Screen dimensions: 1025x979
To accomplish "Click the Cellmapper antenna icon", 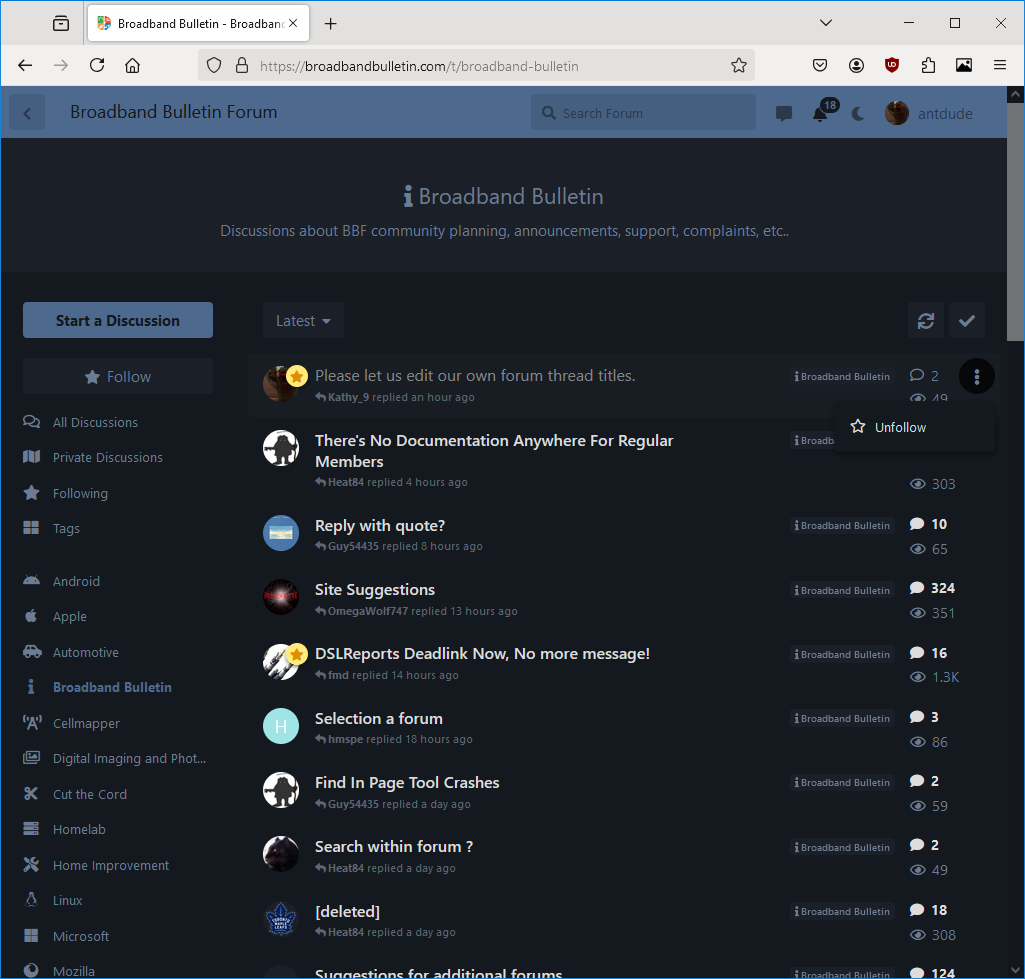I will click(x=31, y=723).
